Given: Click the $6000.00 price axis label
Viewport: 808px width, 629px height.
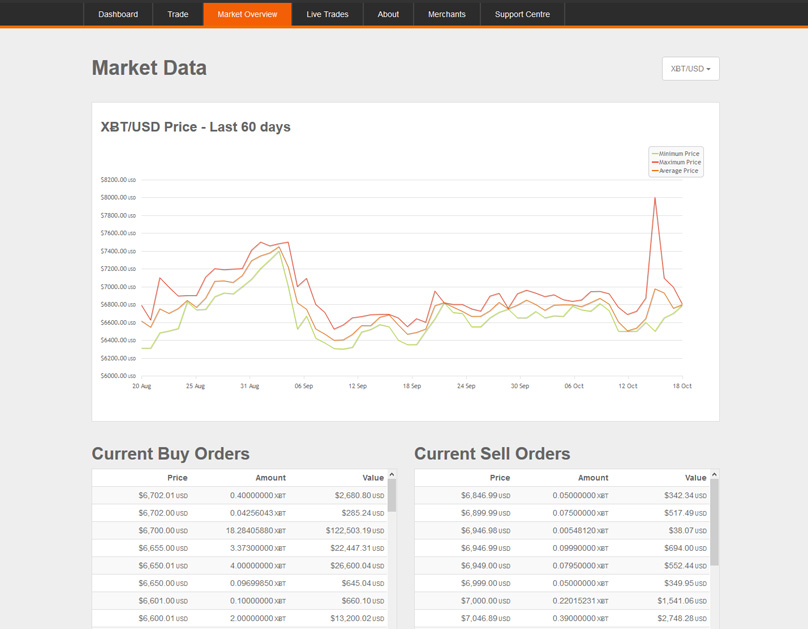Looking at the screenshot, I should (118, 376).
